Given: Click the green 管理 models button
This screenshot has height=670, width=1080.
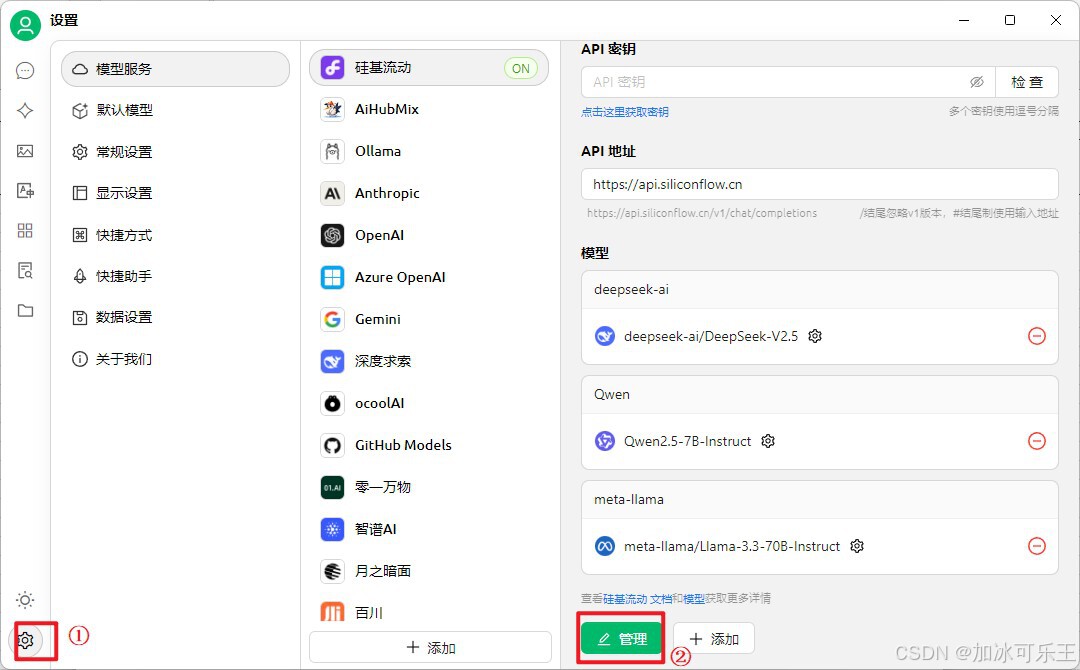Looking at the screenshot, I should [x=621, y=639].
